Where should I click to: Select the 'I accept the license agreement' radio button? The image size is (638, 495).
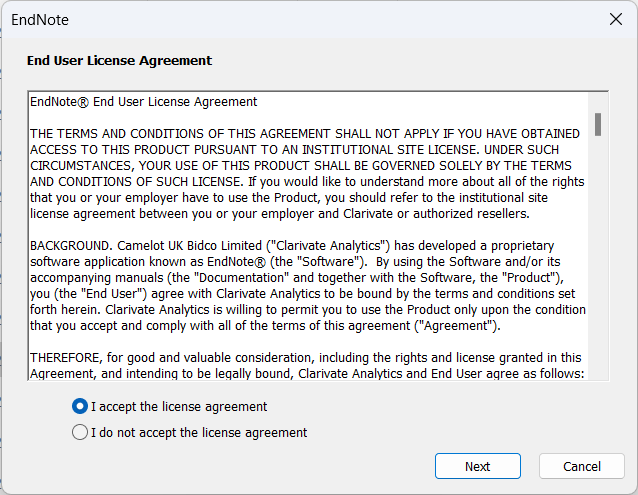(80, 406)
